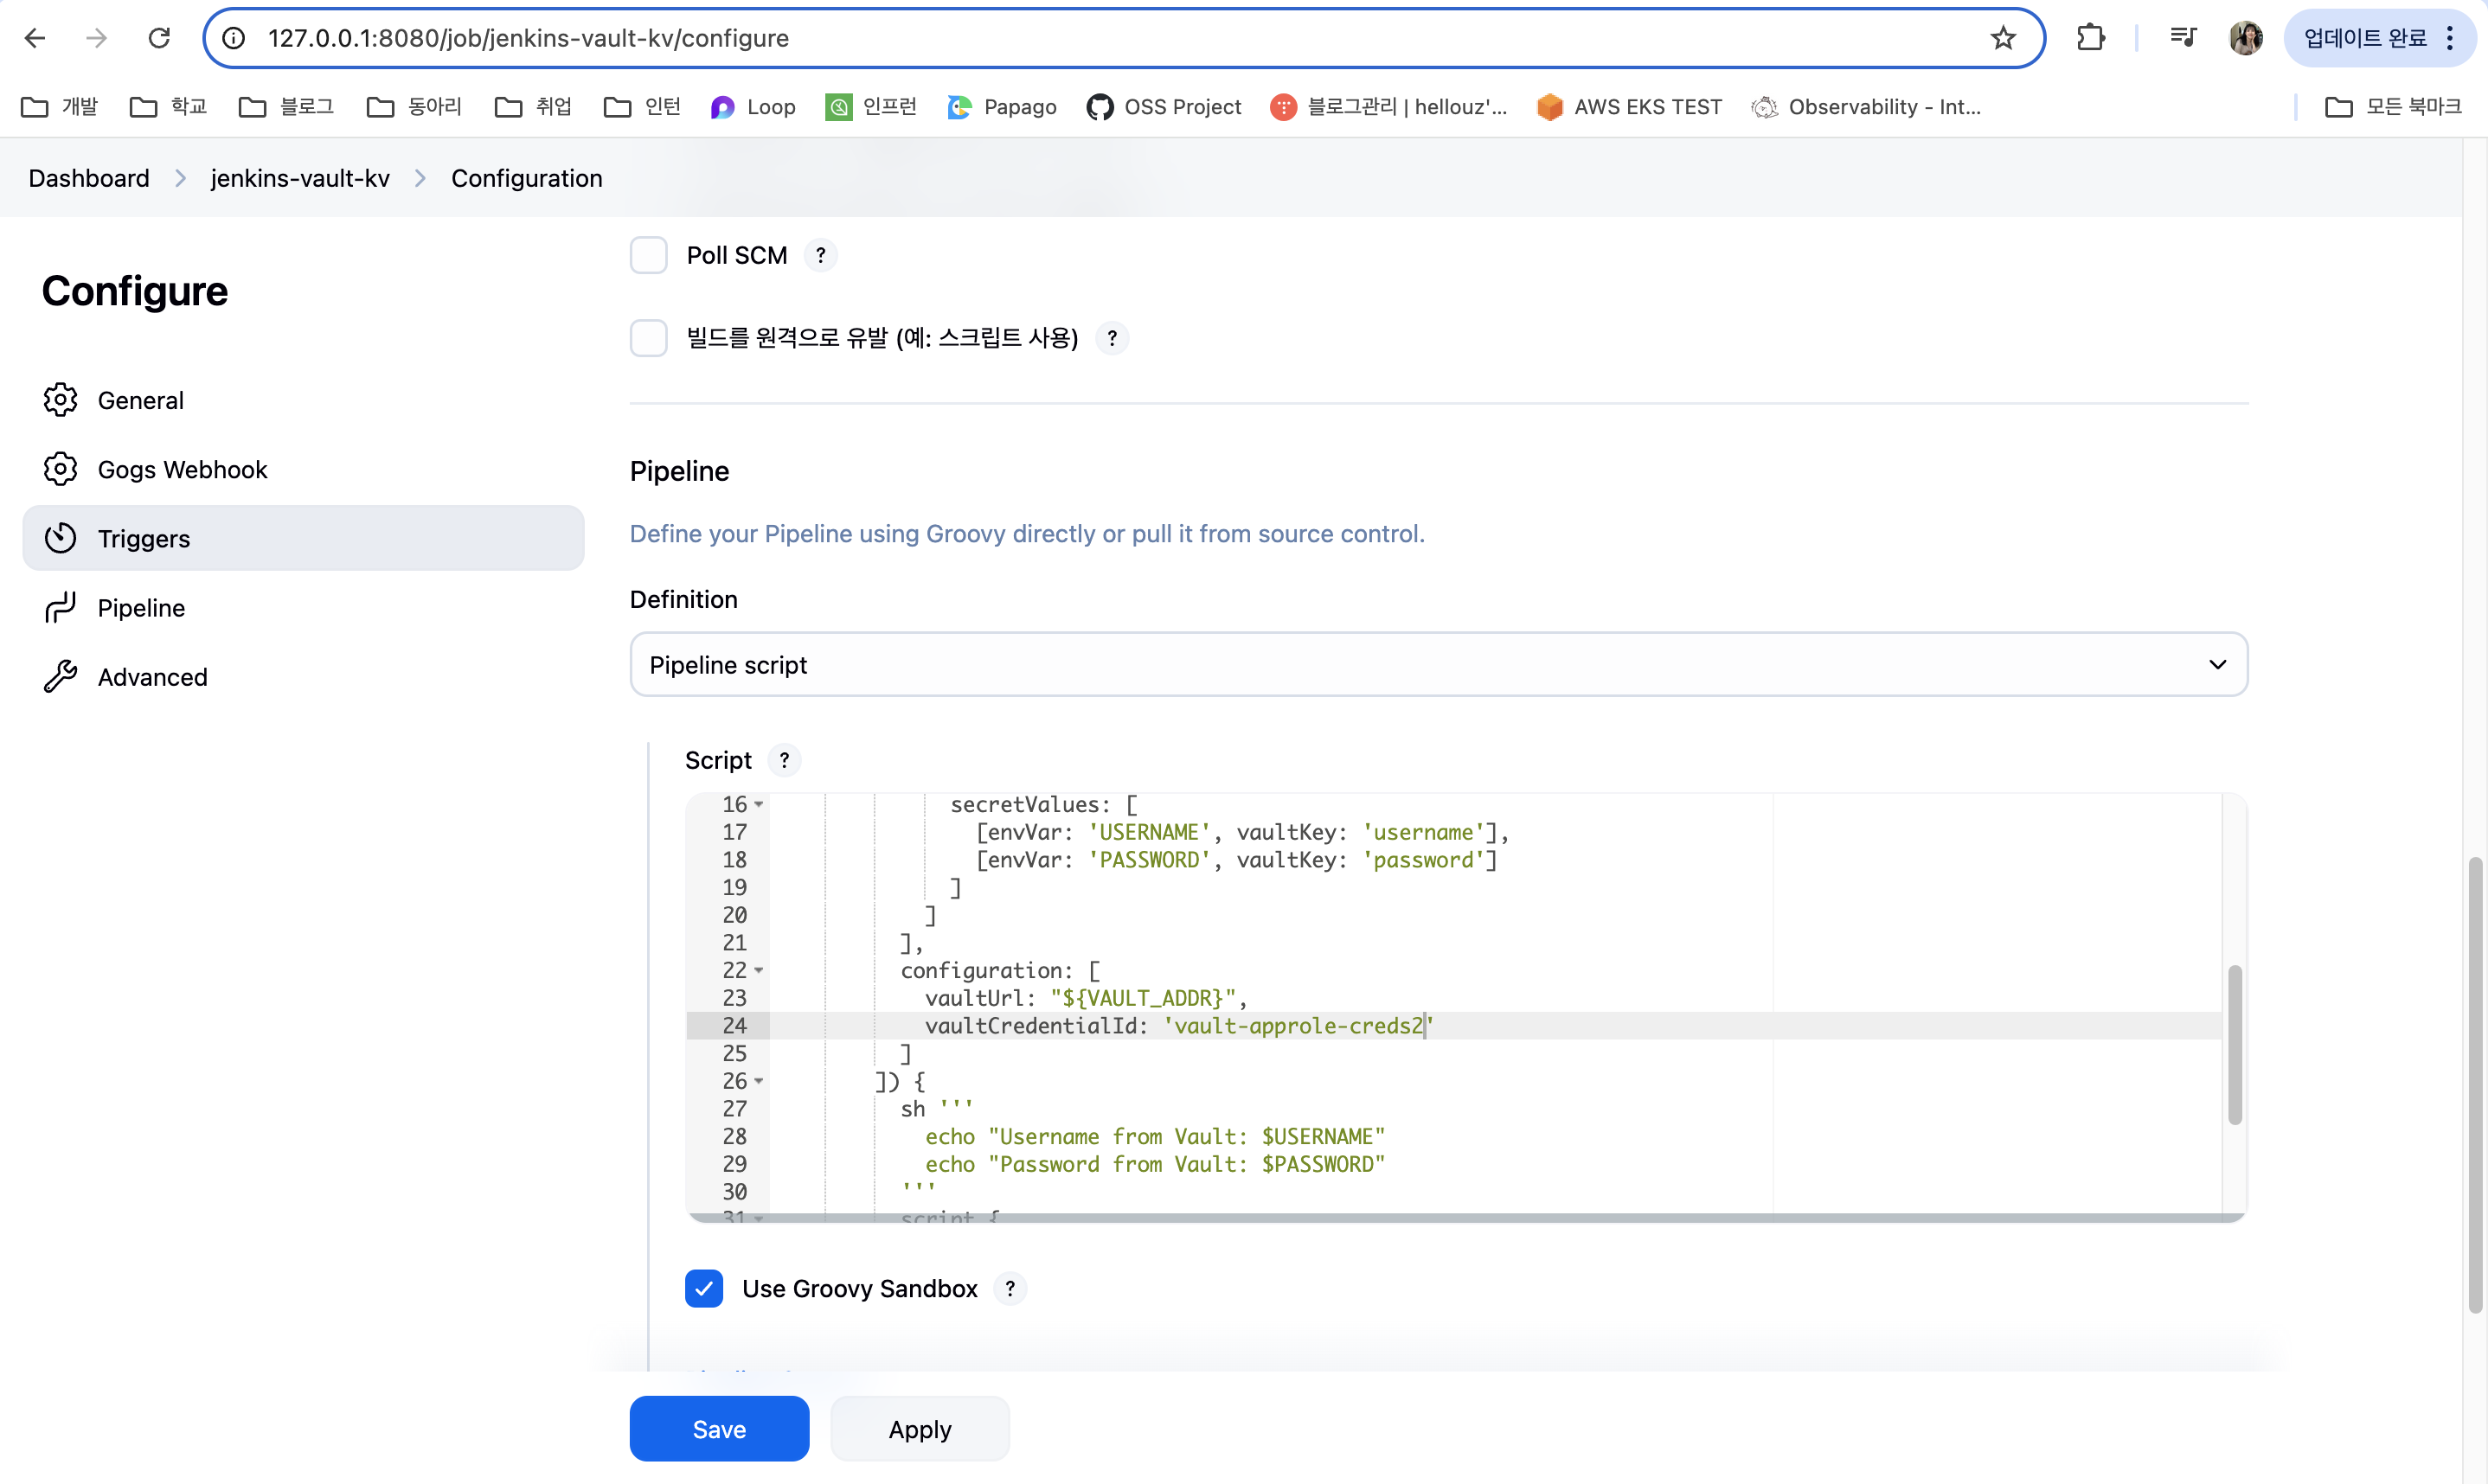Viewport: 2488px width, 1484px height.
Task: Select Triggers in the Configure sidebar
Action: pyautogui.click(x=303, y=539)
